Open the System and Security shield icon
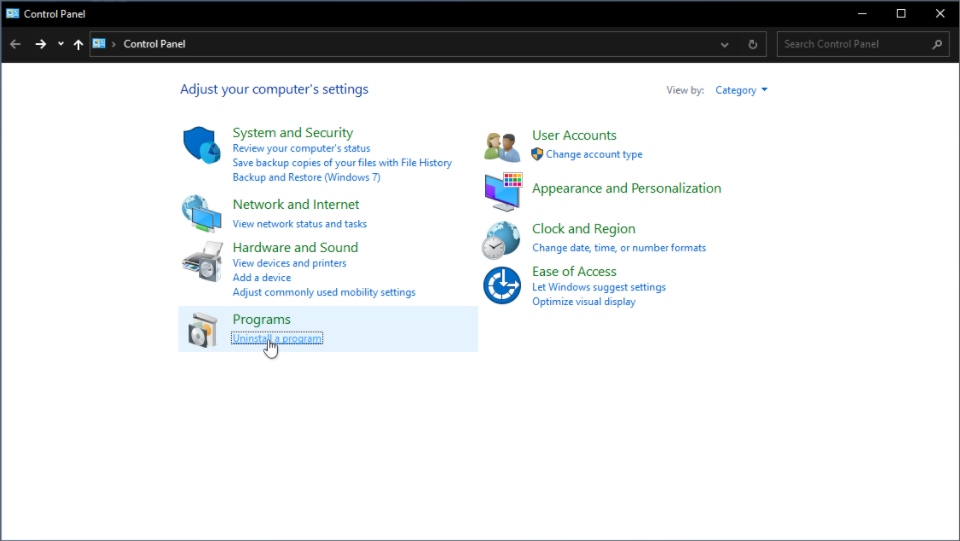Viewport: 960px width, 541px height. pyautogui.click(x=201, y=145)
